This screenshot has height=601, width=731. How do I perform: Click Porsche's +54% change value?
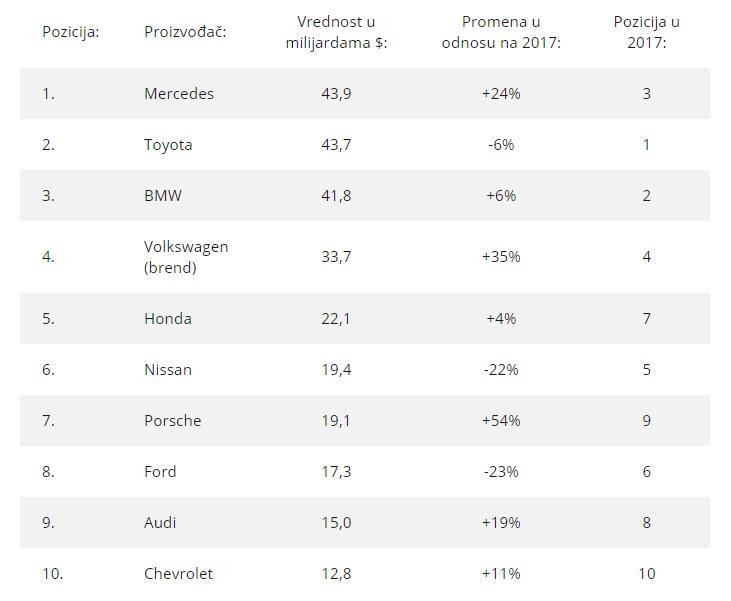pos(501,421)
